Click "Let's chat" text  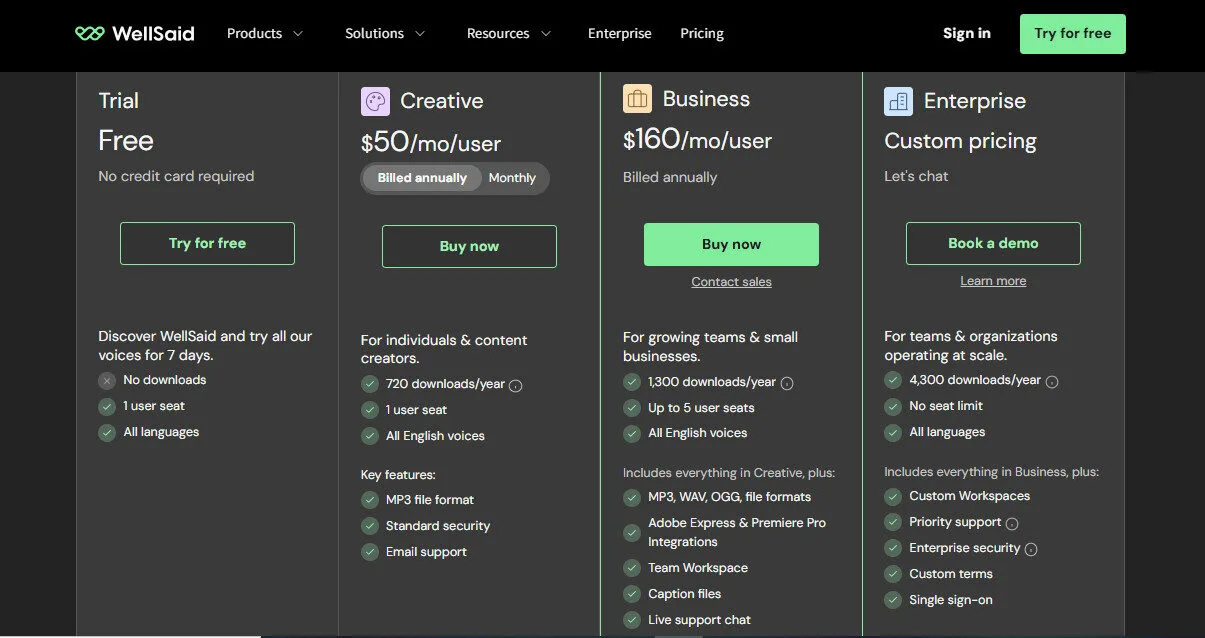(916, 176)
